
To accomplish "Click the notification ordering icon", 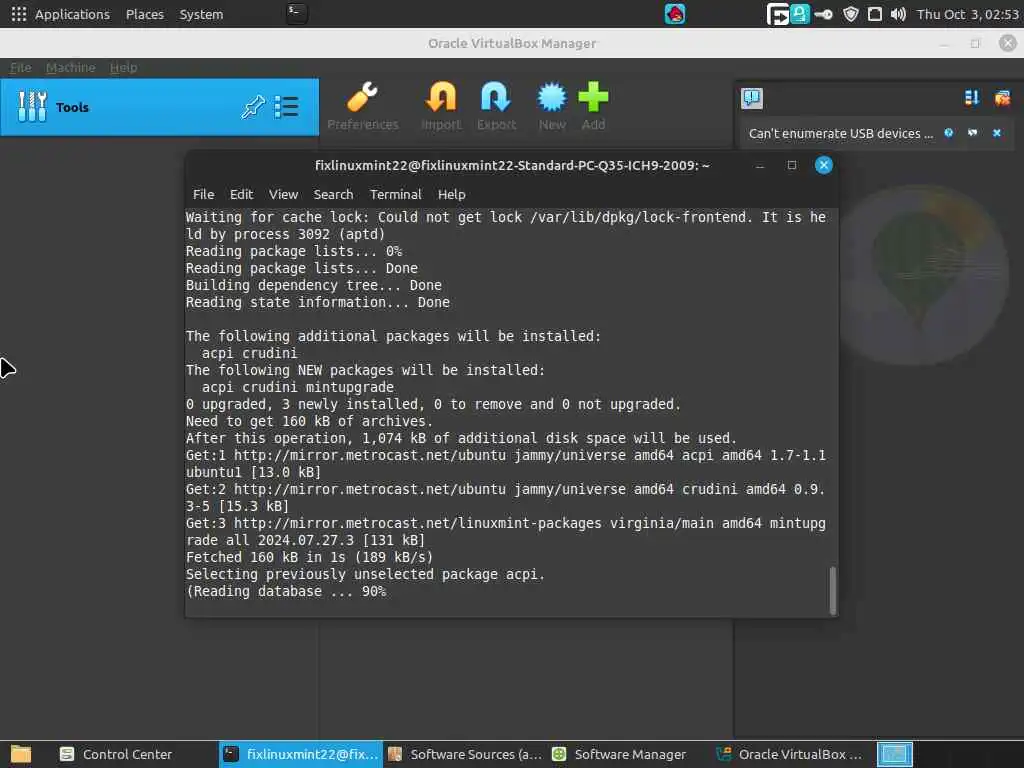I will 971,98.
